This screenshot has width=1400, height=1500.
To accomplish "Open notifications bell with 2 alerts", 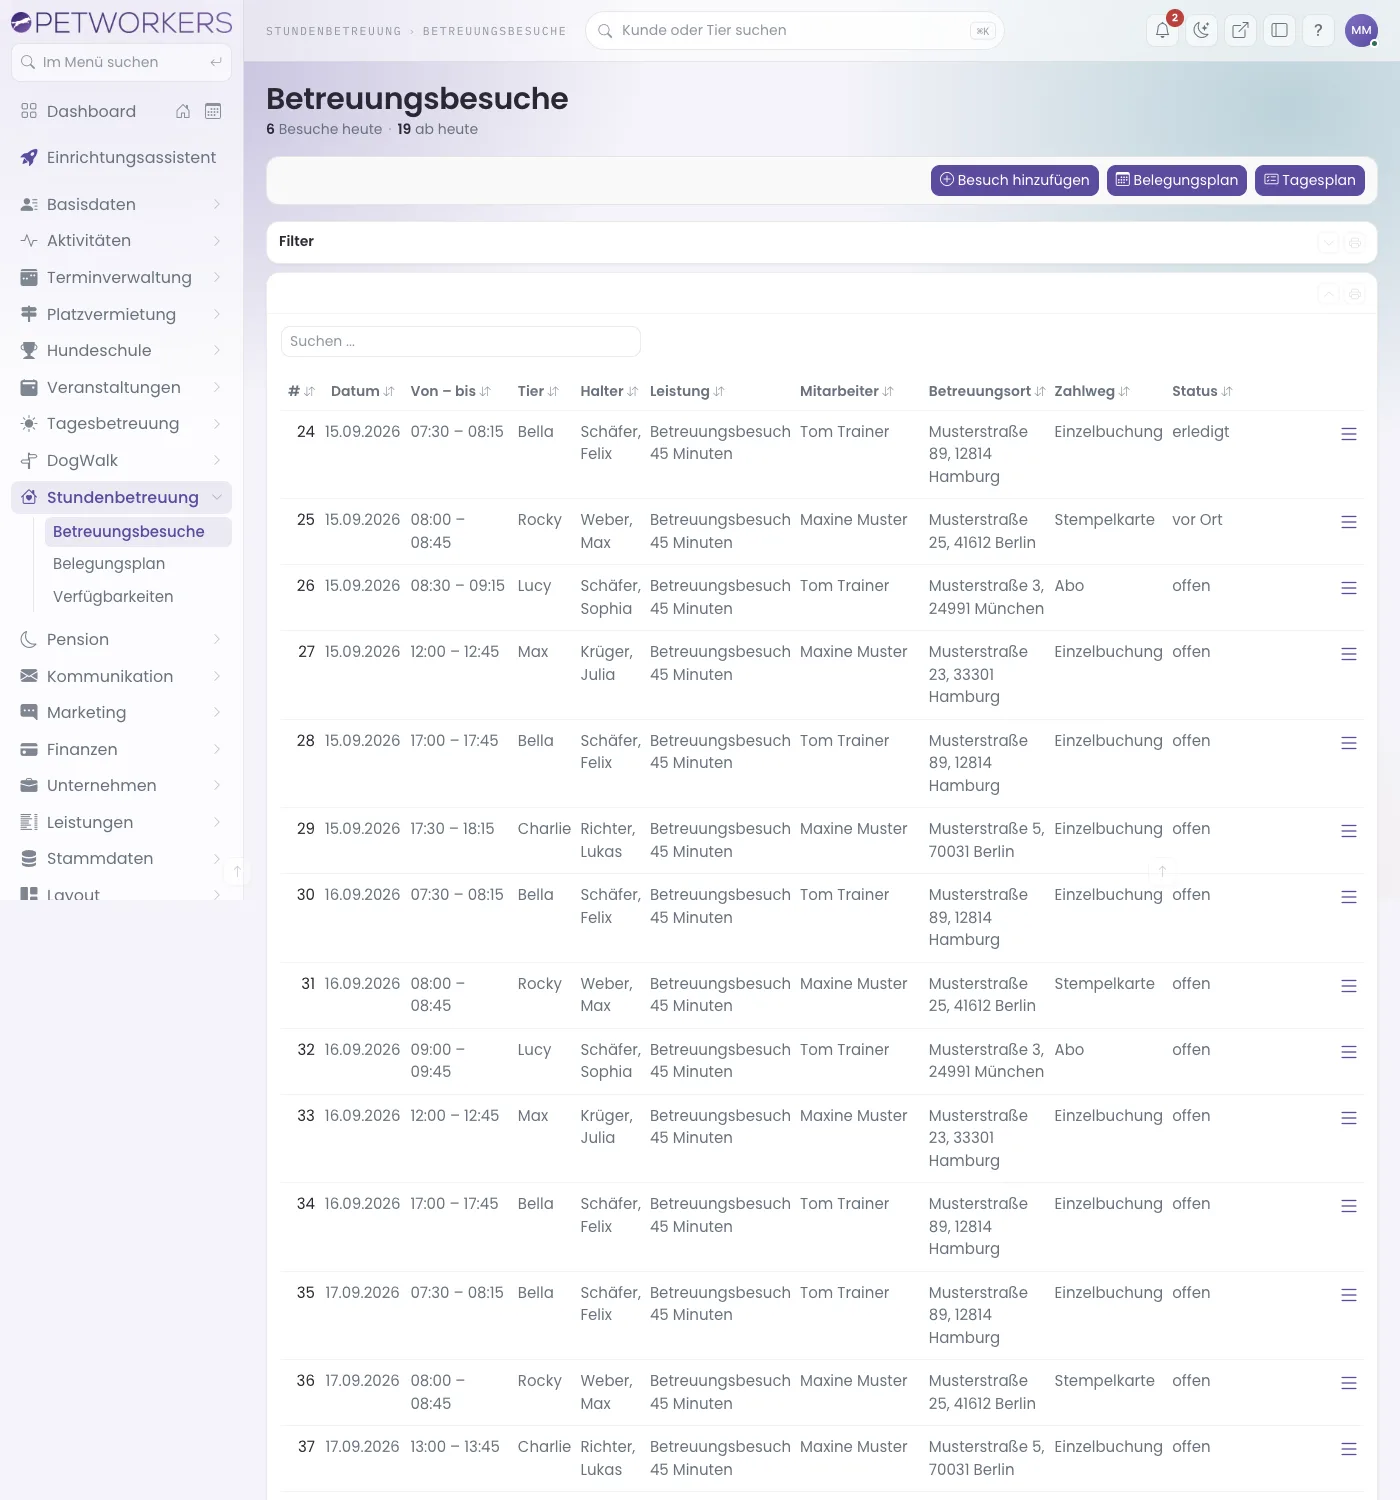I will pyautogui.click(x=1163, y=30).
